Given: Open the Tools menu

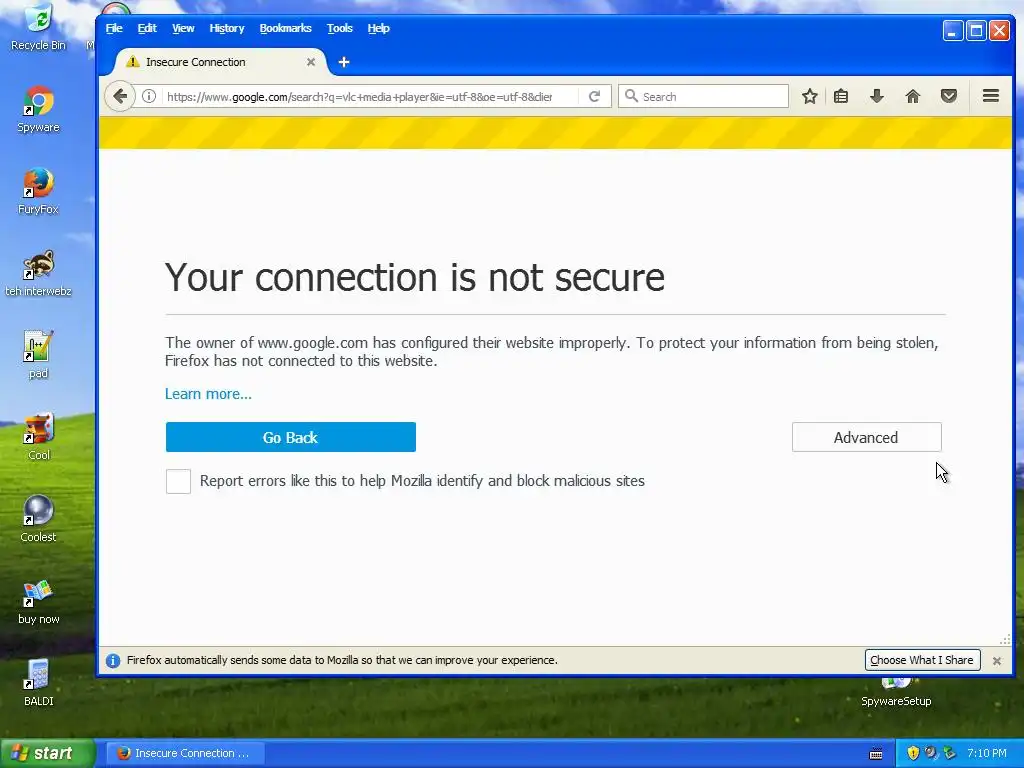Looking at the screenshot, I should [340, 28].
